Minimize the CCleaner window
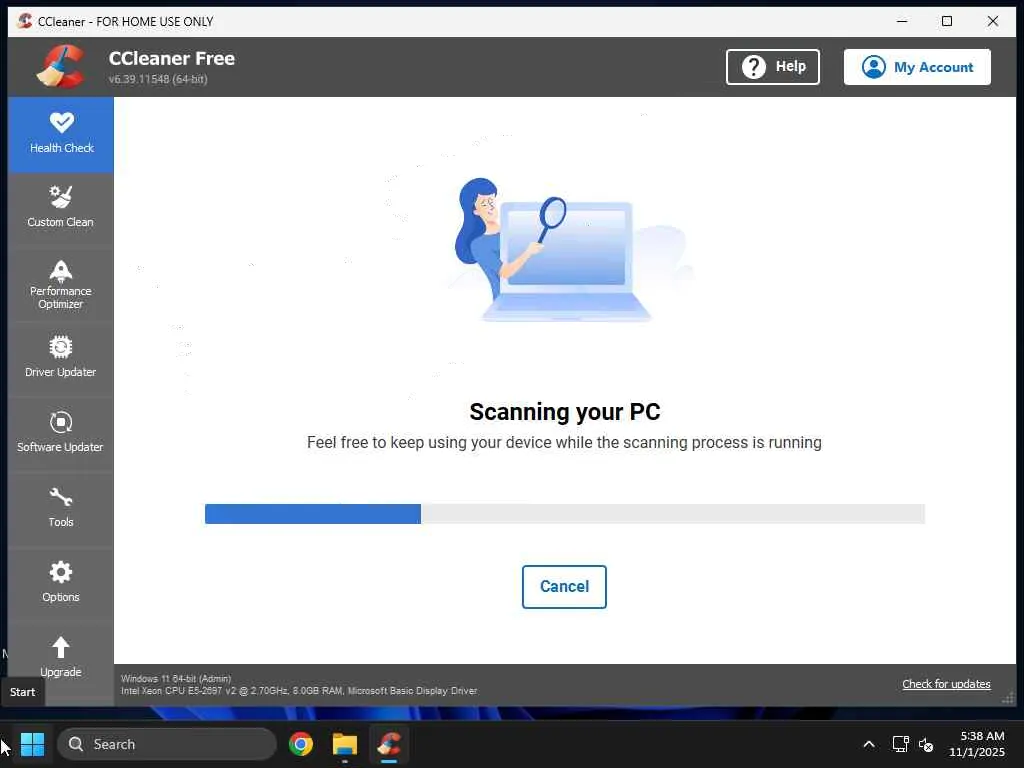 902,21
